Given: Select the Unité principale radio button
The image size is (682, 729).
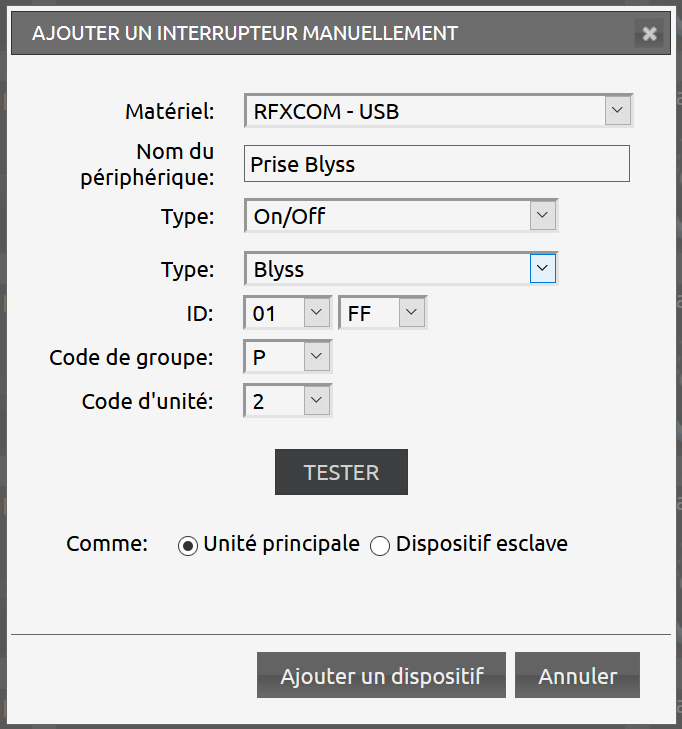Looking at the screenshot, I should [187, 546].
